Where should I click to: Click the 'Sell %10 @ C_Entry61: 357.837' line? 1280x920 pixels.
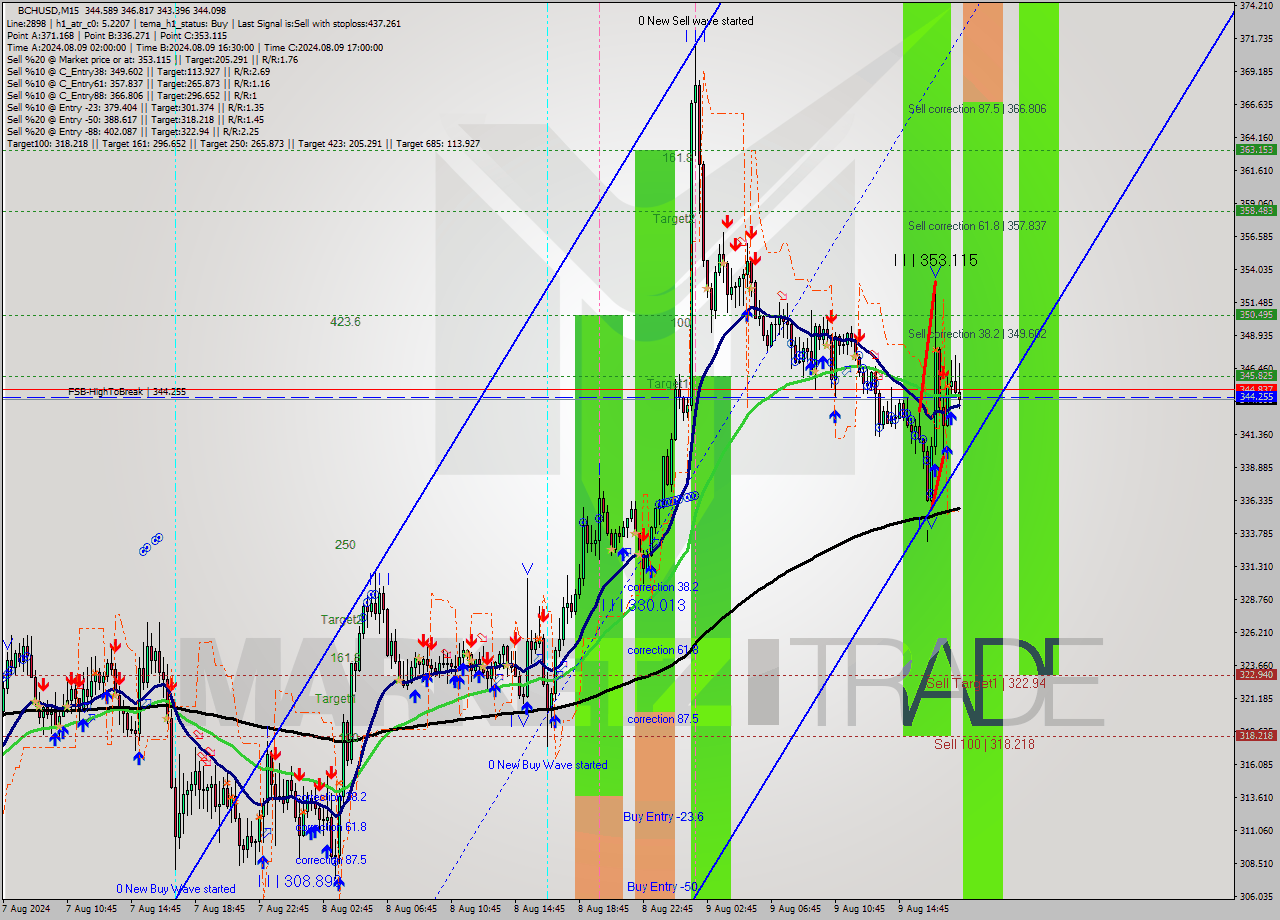[x=138, y=83]
